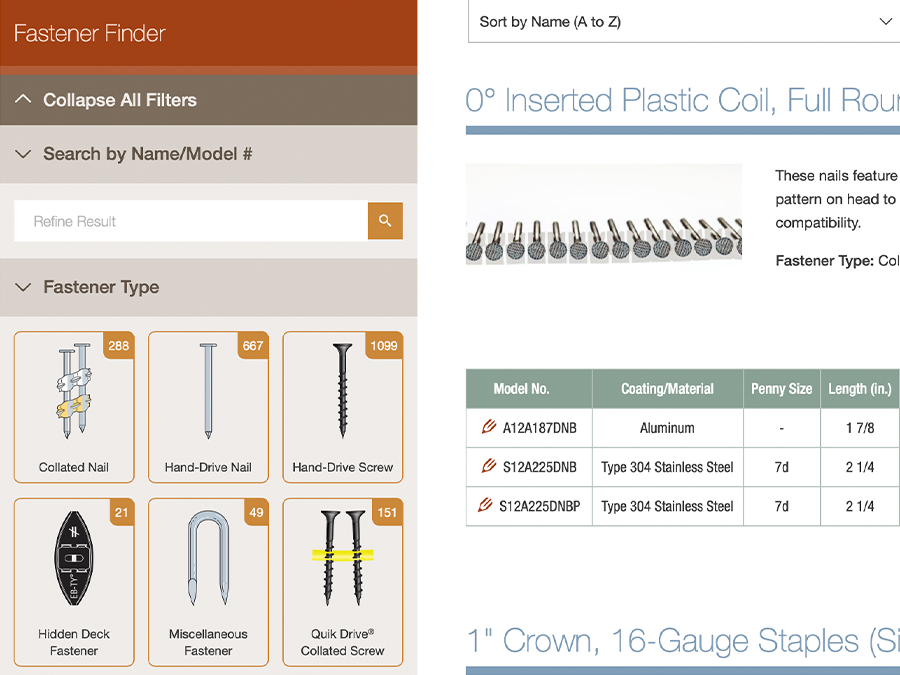The height and width of the screenshot is (675, 900).
Task: Choose the Hidden Deck Fastener tile
Action: 74,582
